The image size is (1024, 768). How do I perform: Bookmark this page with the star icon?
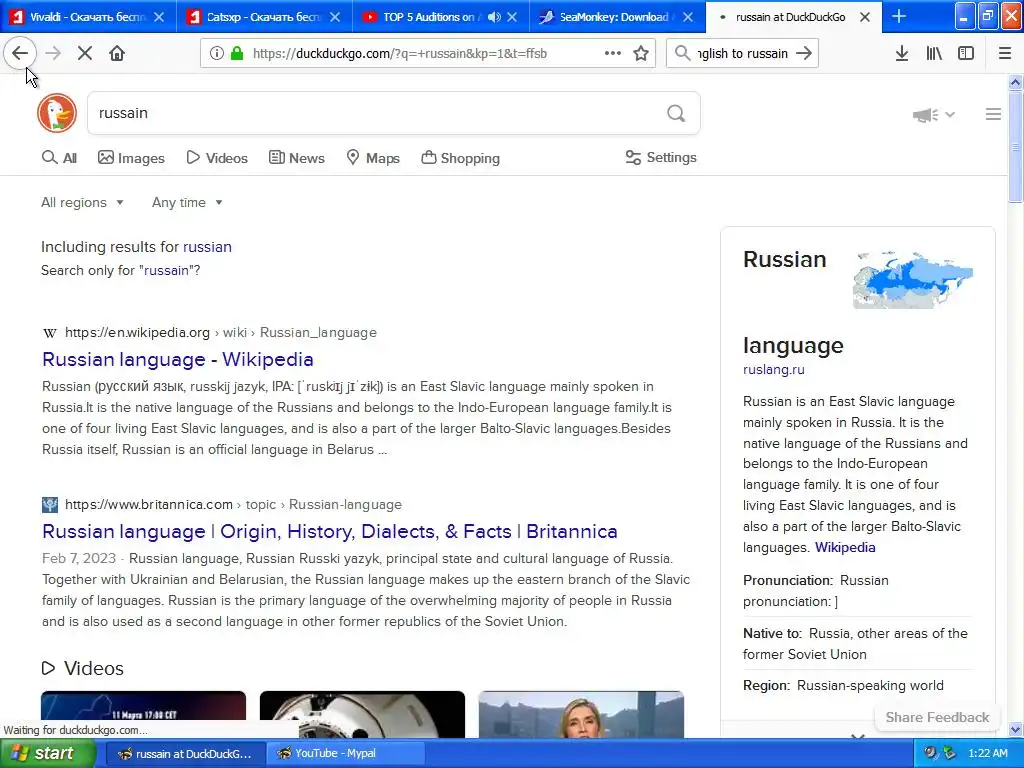(641, 53)
